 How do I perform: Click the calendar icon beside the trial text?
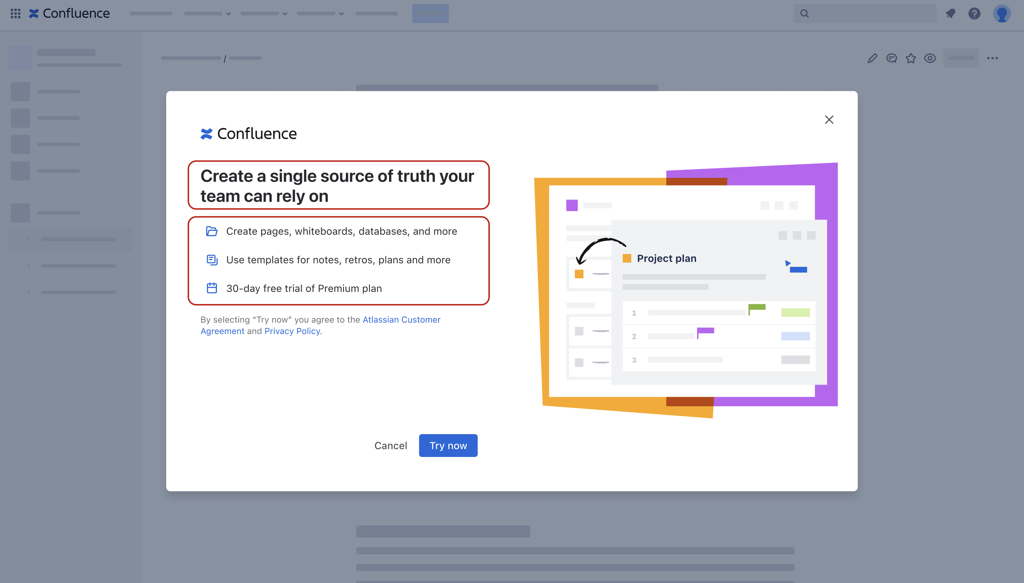(x=211, y=288)
